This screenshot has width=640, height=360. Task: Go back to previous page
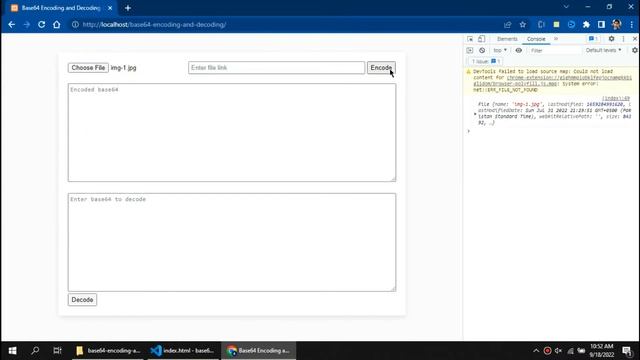point(11,24)
